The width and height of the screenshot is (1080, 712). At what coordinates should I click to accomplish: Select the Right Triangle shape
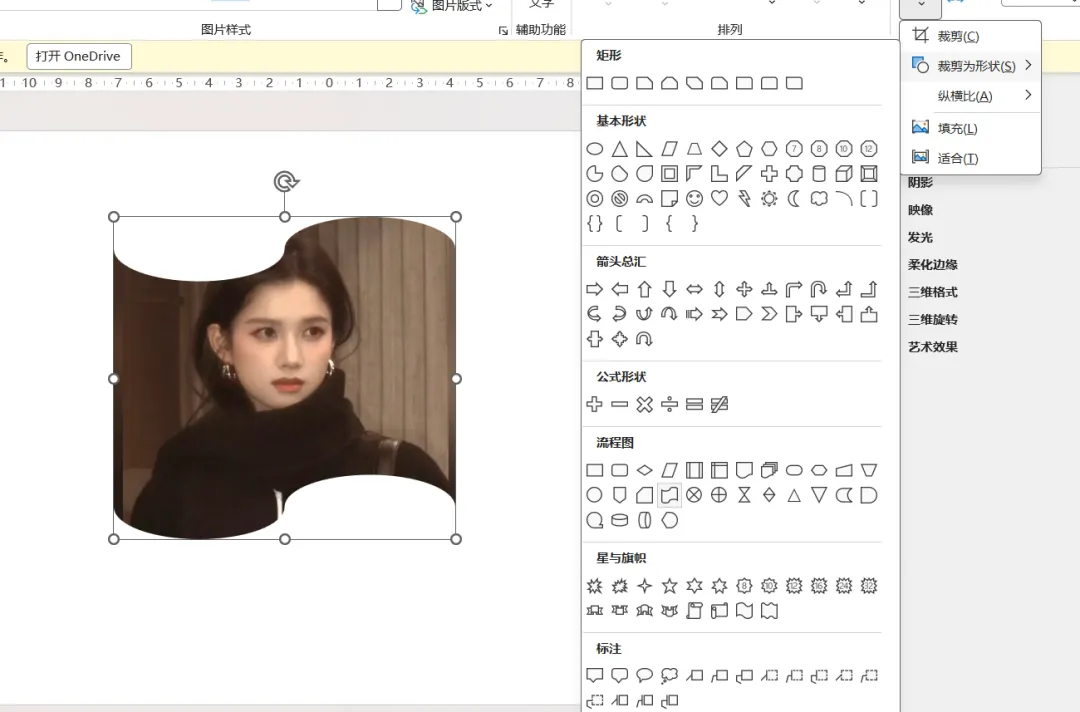645,149
